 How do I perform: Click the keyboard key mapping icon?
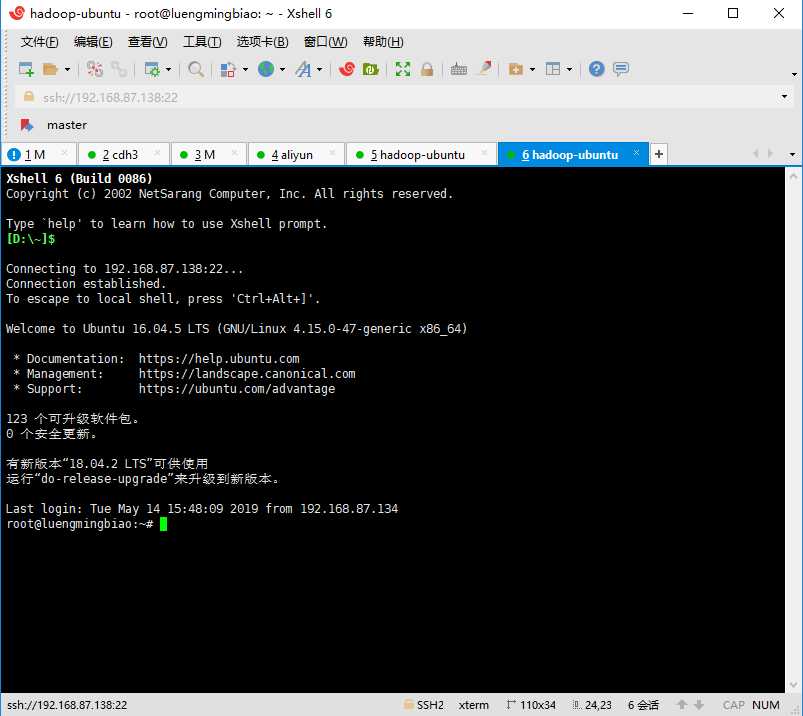point(458,69)
